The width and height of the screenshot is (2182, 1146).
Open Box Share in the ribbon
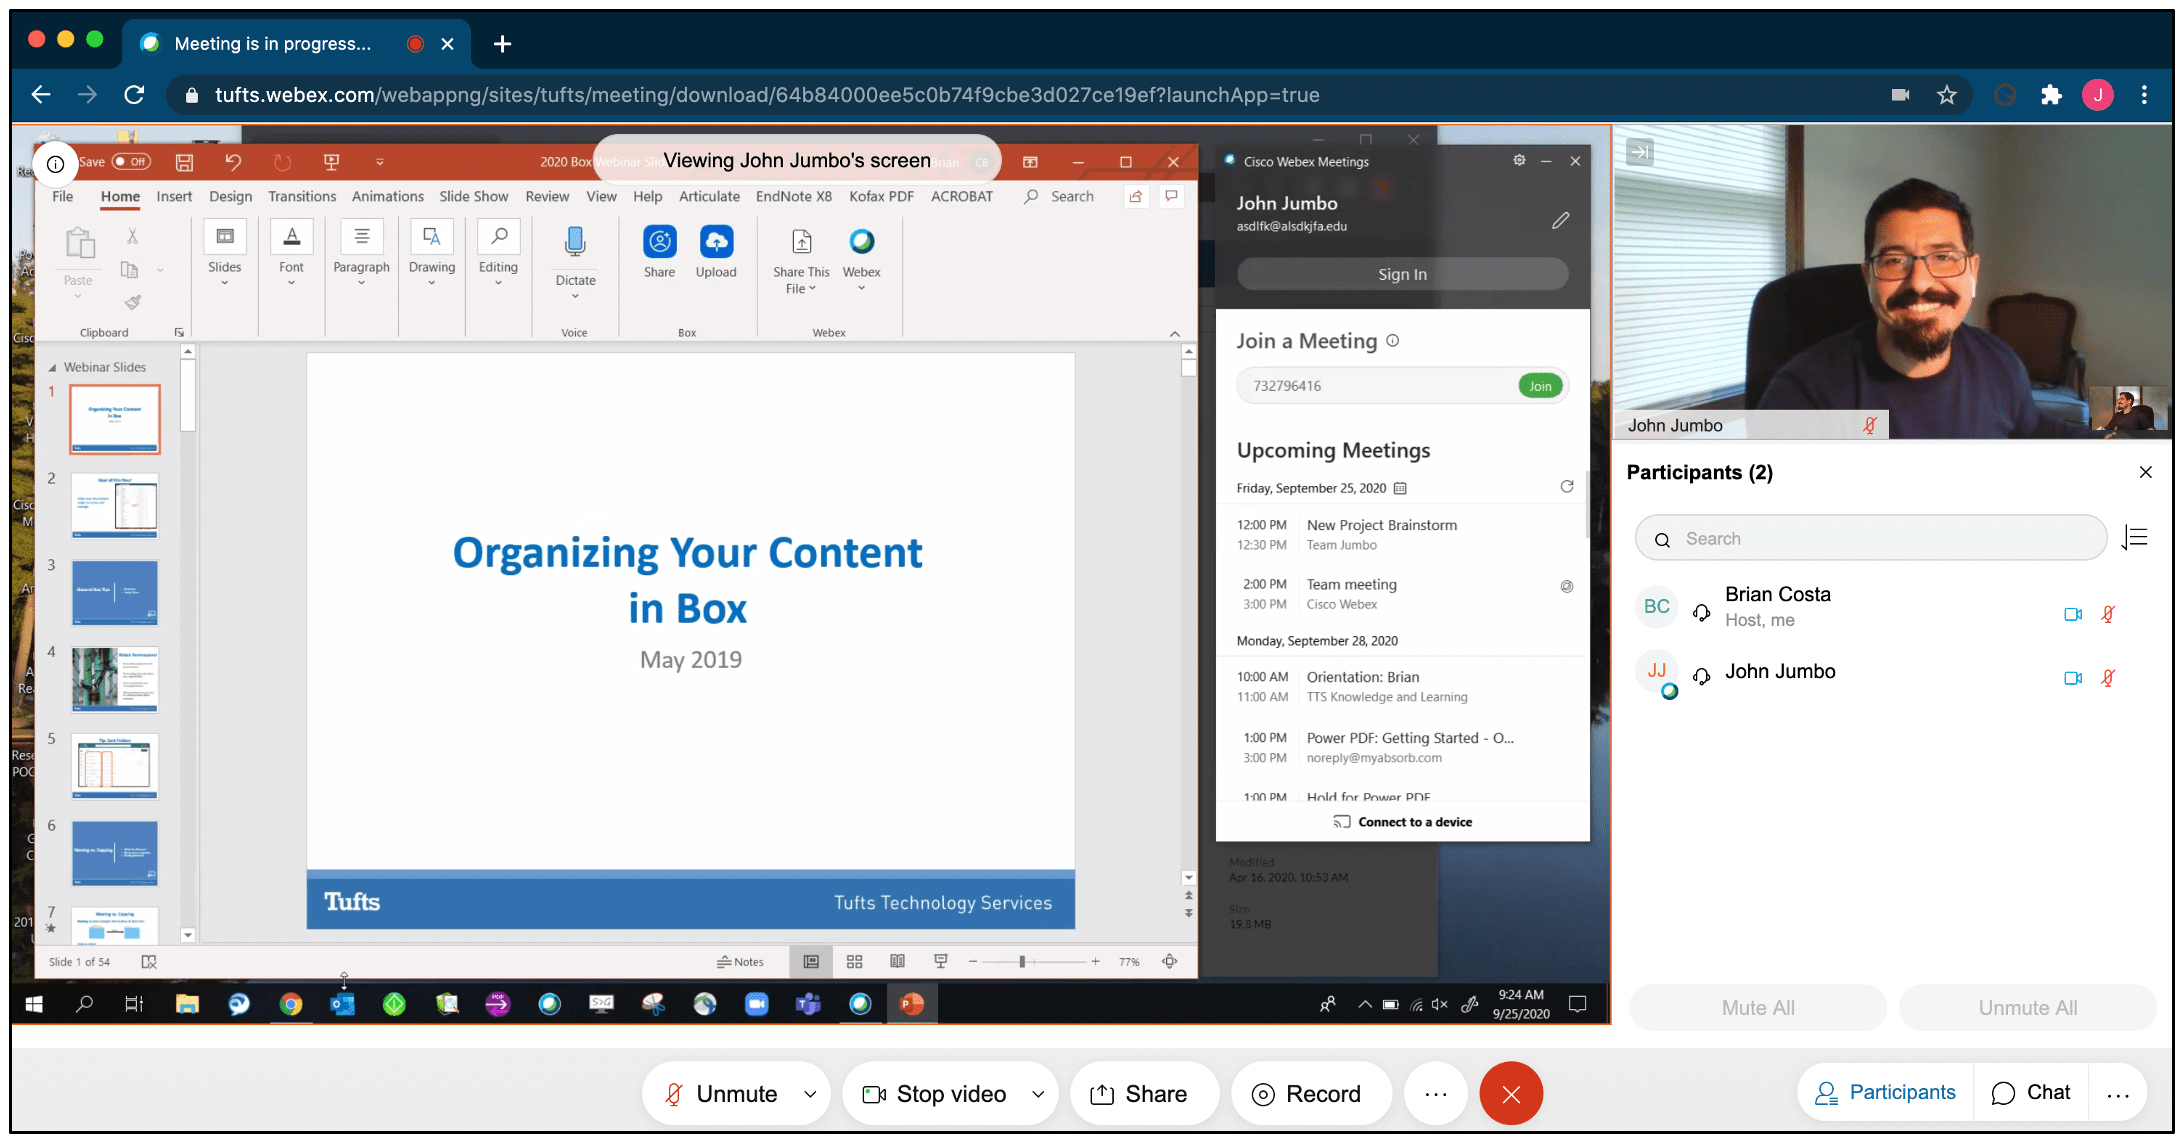tap(658, 252)
